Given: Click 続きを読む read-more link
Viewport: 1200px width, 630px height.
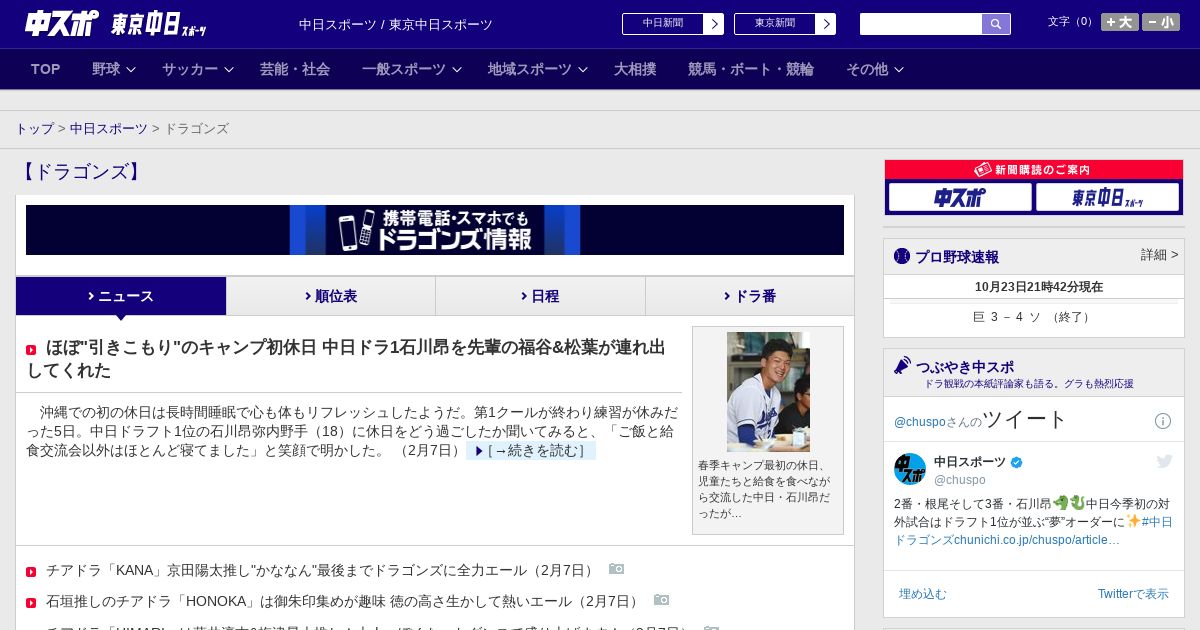Looking at the screenshot, I should 531,451.
